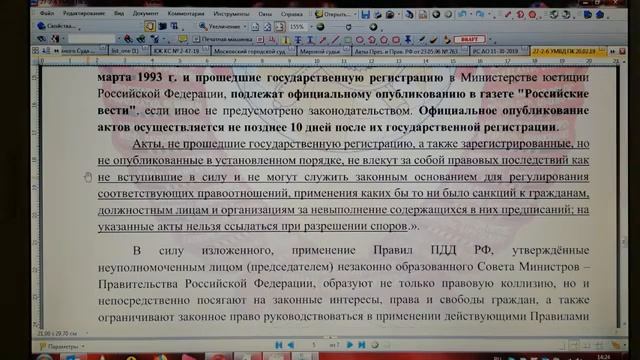This screenshot has height=360, width=640.
Task: Open the Документ menu
Action: tap(145, 13)
